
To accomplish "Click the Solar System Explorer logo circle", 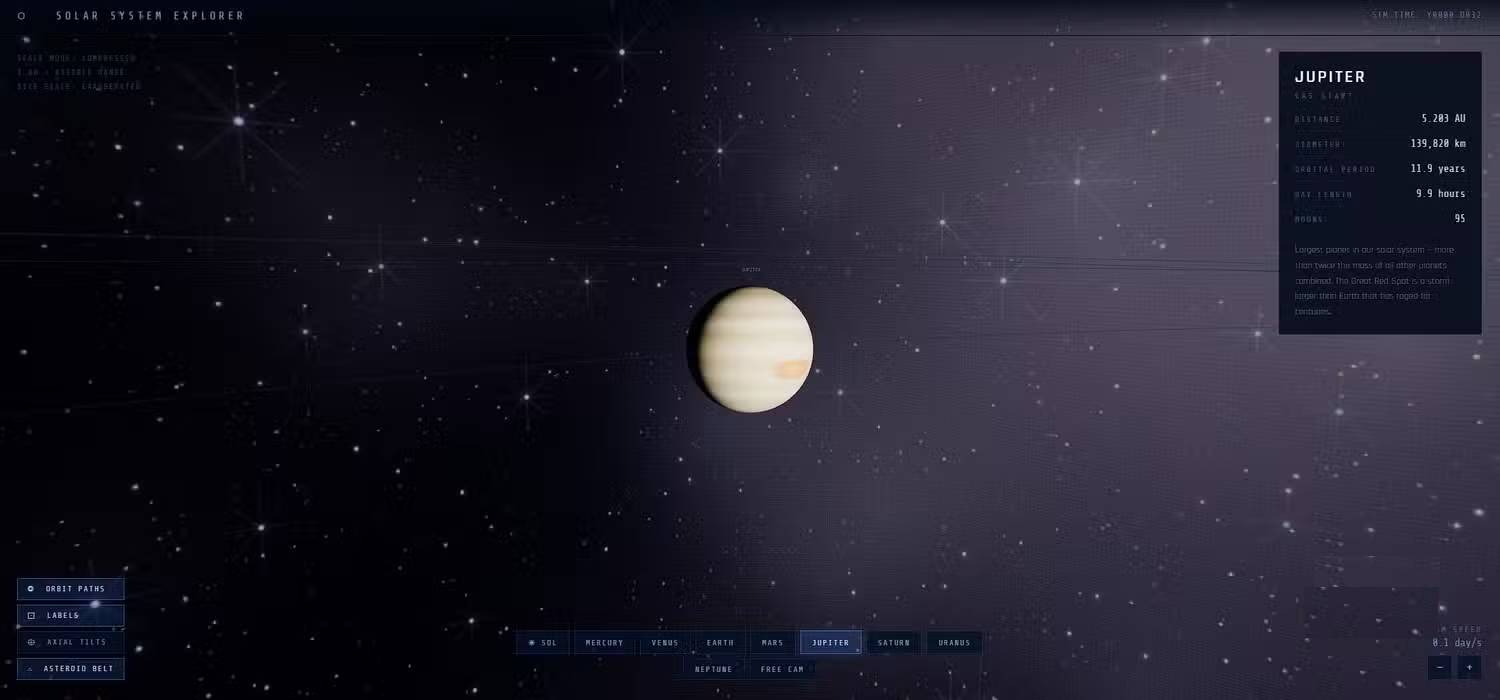I will [x=22, y=16].
